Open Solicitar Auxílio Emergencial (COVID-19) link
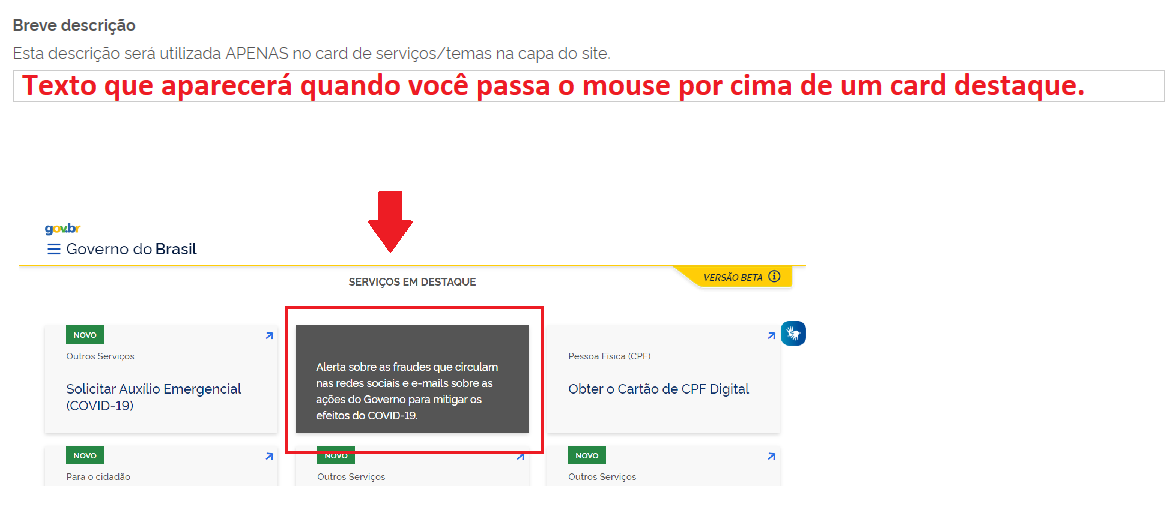 click(154, 397)
